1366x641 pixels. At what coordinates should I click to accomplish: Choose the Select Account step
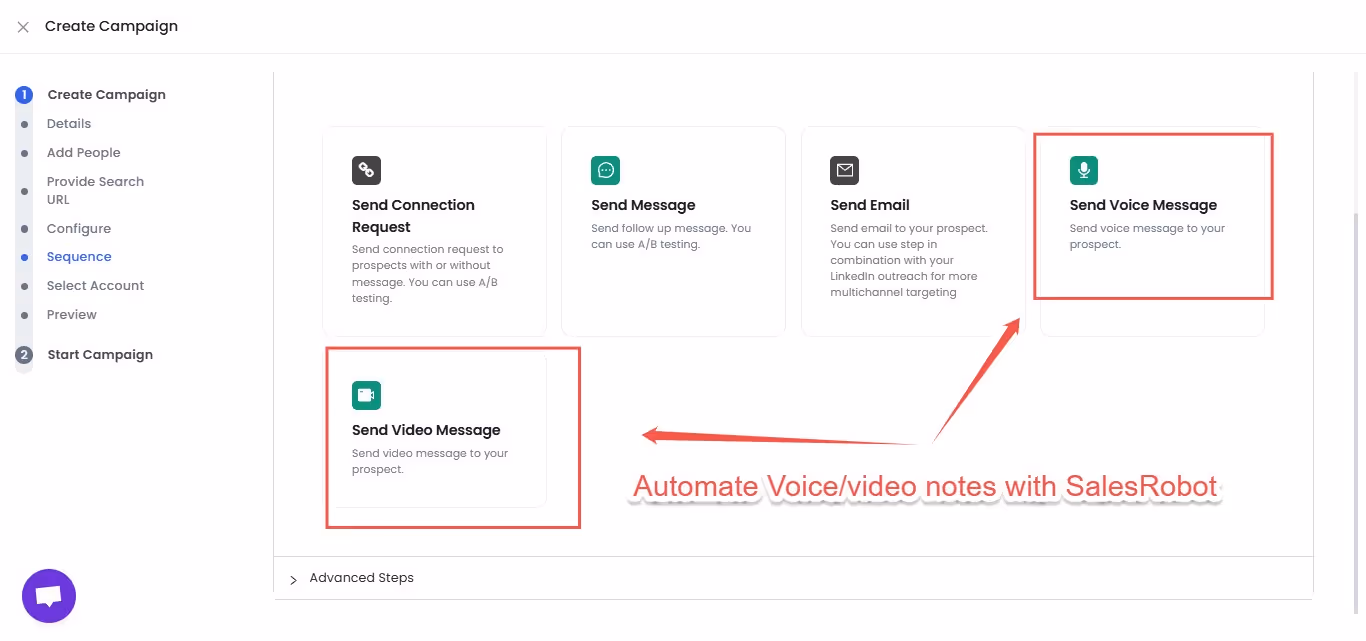[x=95, y=285]
